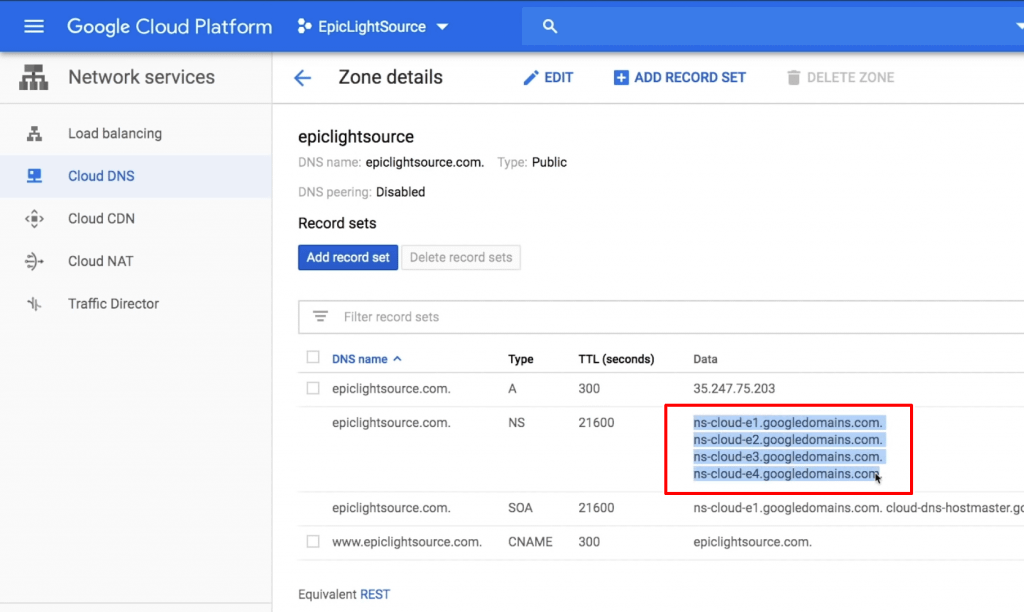Click the DNS peering Disabled value
1024x612 pixels.
point(400,192)
